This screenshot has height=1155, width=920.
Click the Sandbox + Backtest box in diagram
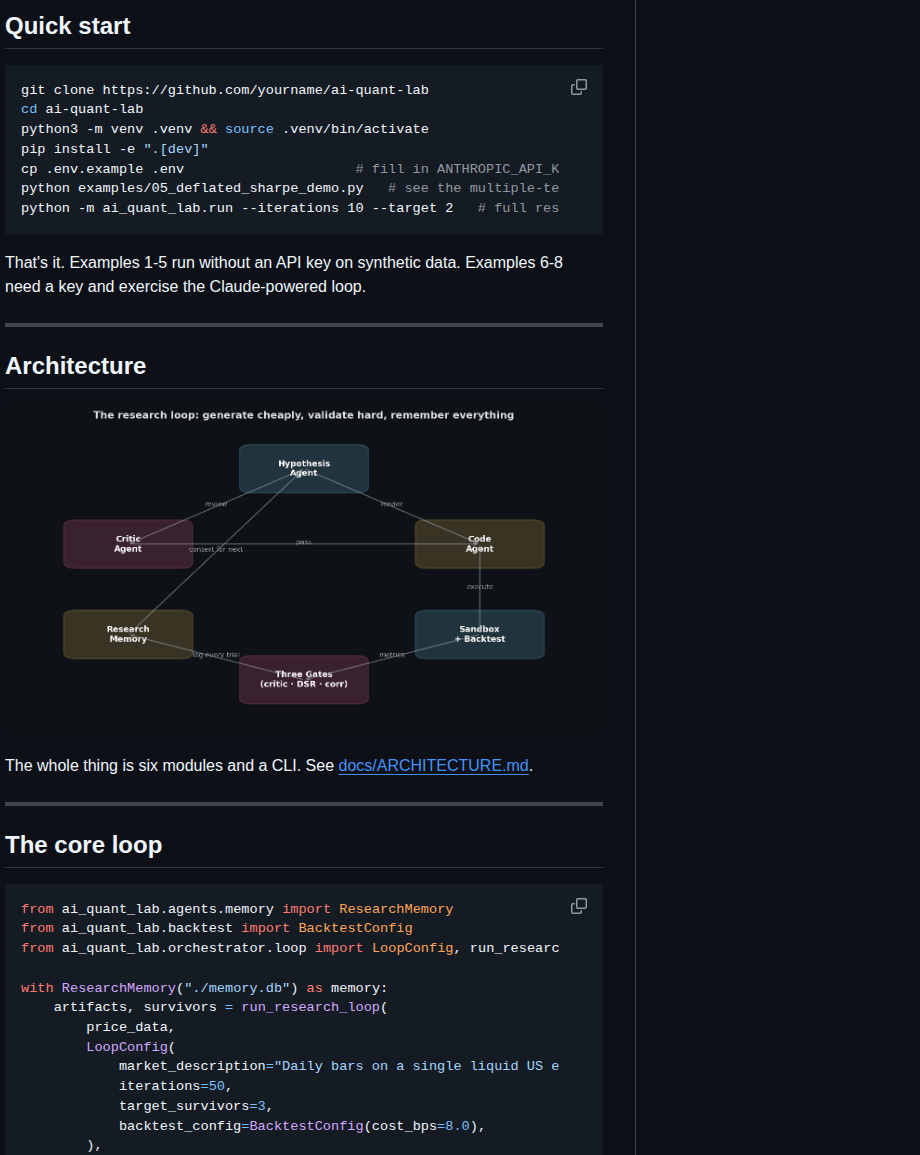click(480, 634)
